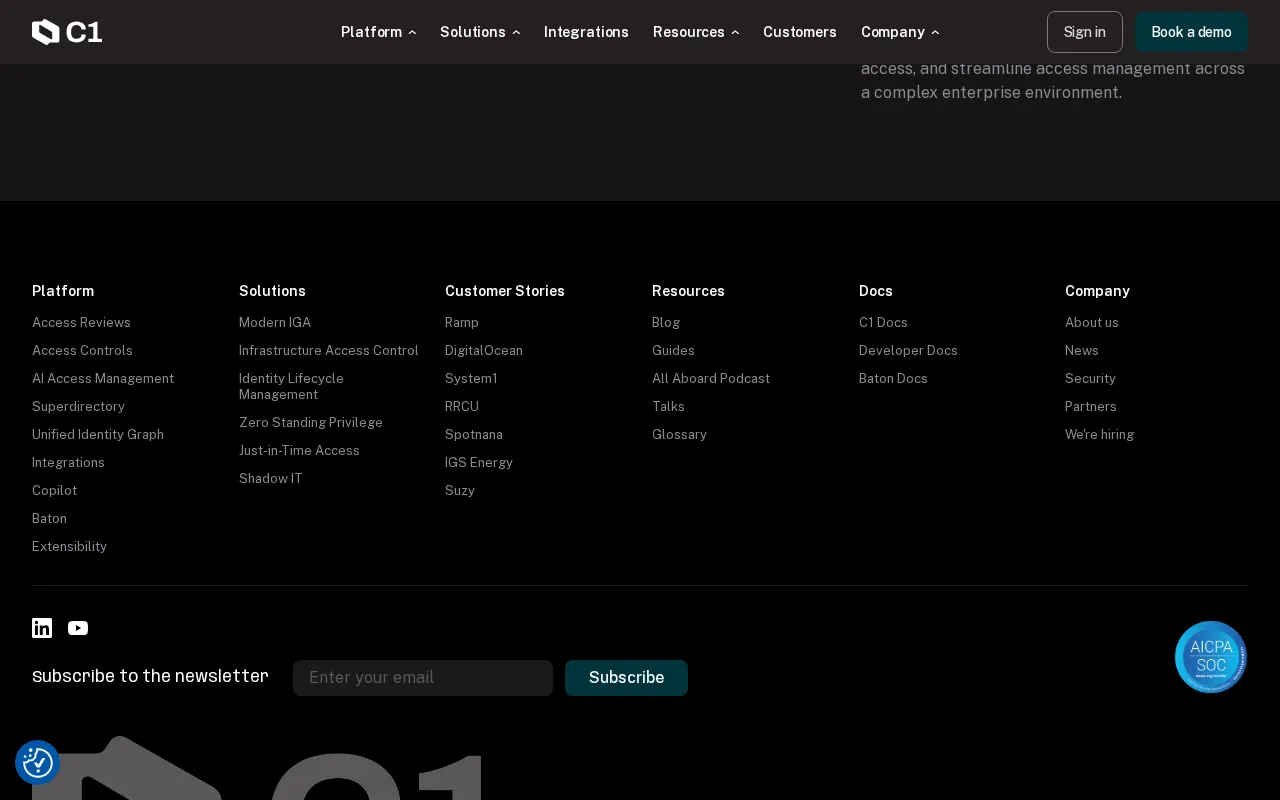Open Customers in top navigation
Image resolution: width=1280 pixels, height=800 pixels.
point(800,32)
